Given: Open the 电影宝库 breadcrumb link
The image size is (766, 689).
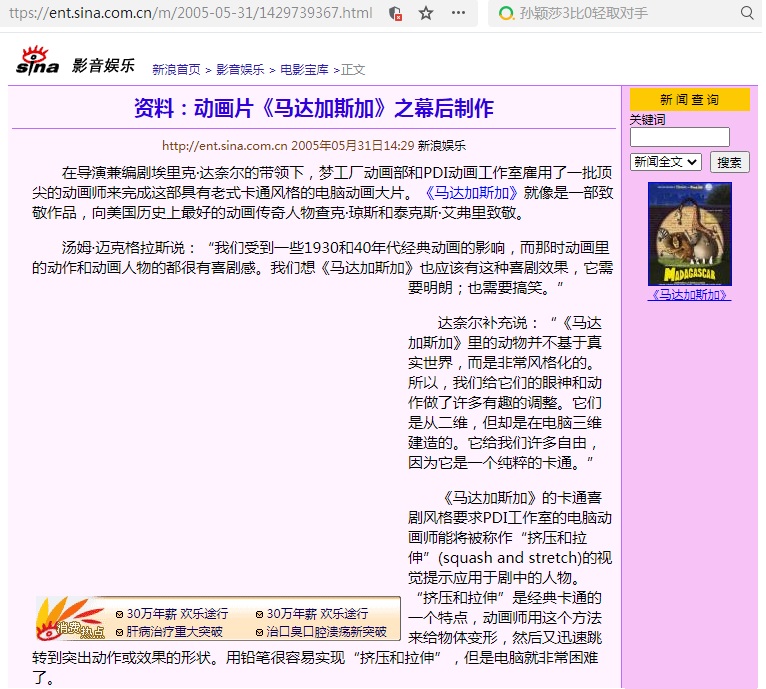Looking at the screenshot, I should click(304, 70).
